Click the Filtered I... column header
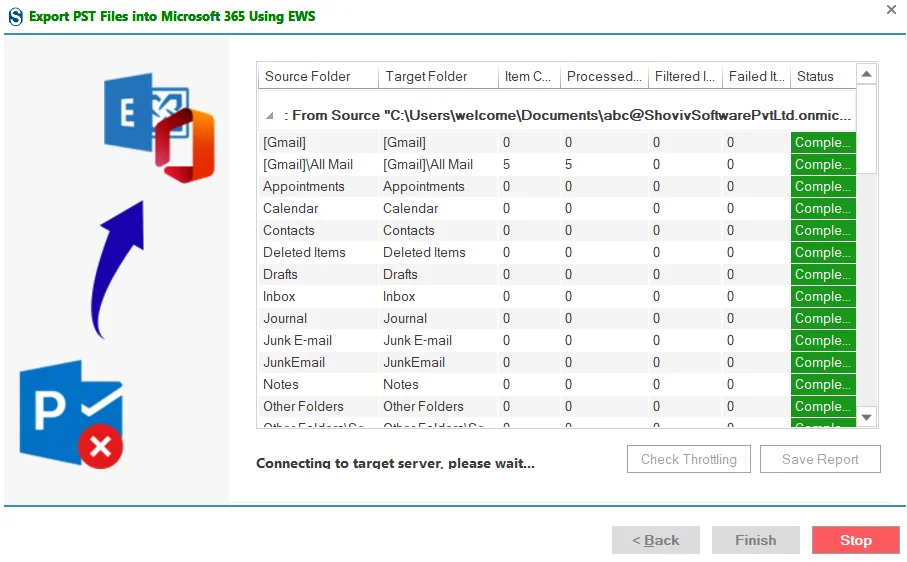 (685, 76)
